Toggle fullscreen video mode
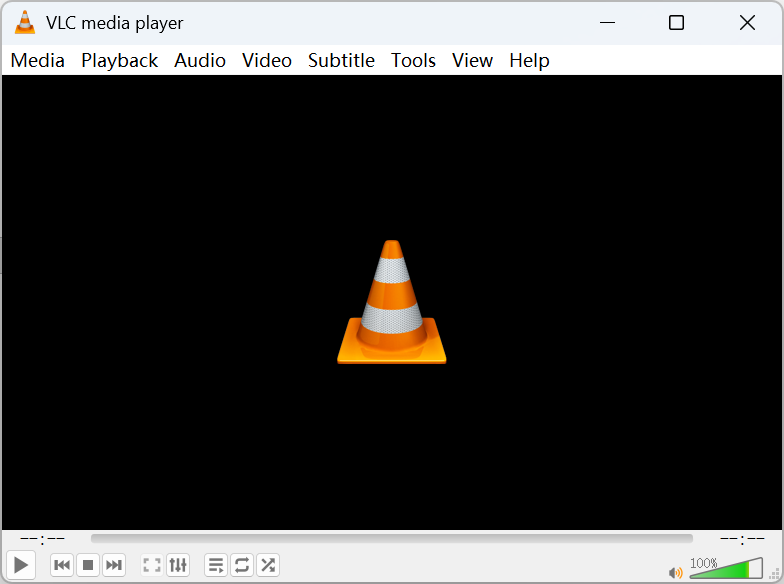This screenshot has width=784, height=584. [152, 566]
